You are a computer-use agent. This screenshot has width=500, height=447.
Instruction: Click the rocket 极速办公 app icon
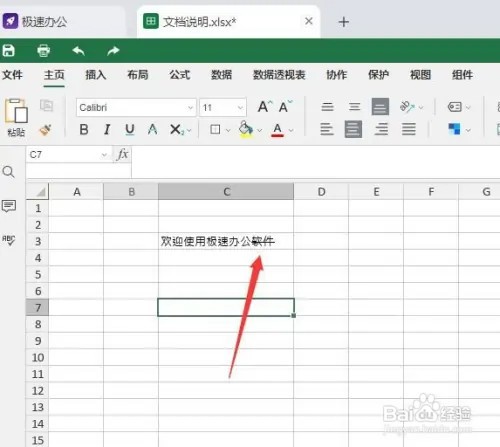pos(10,22)
